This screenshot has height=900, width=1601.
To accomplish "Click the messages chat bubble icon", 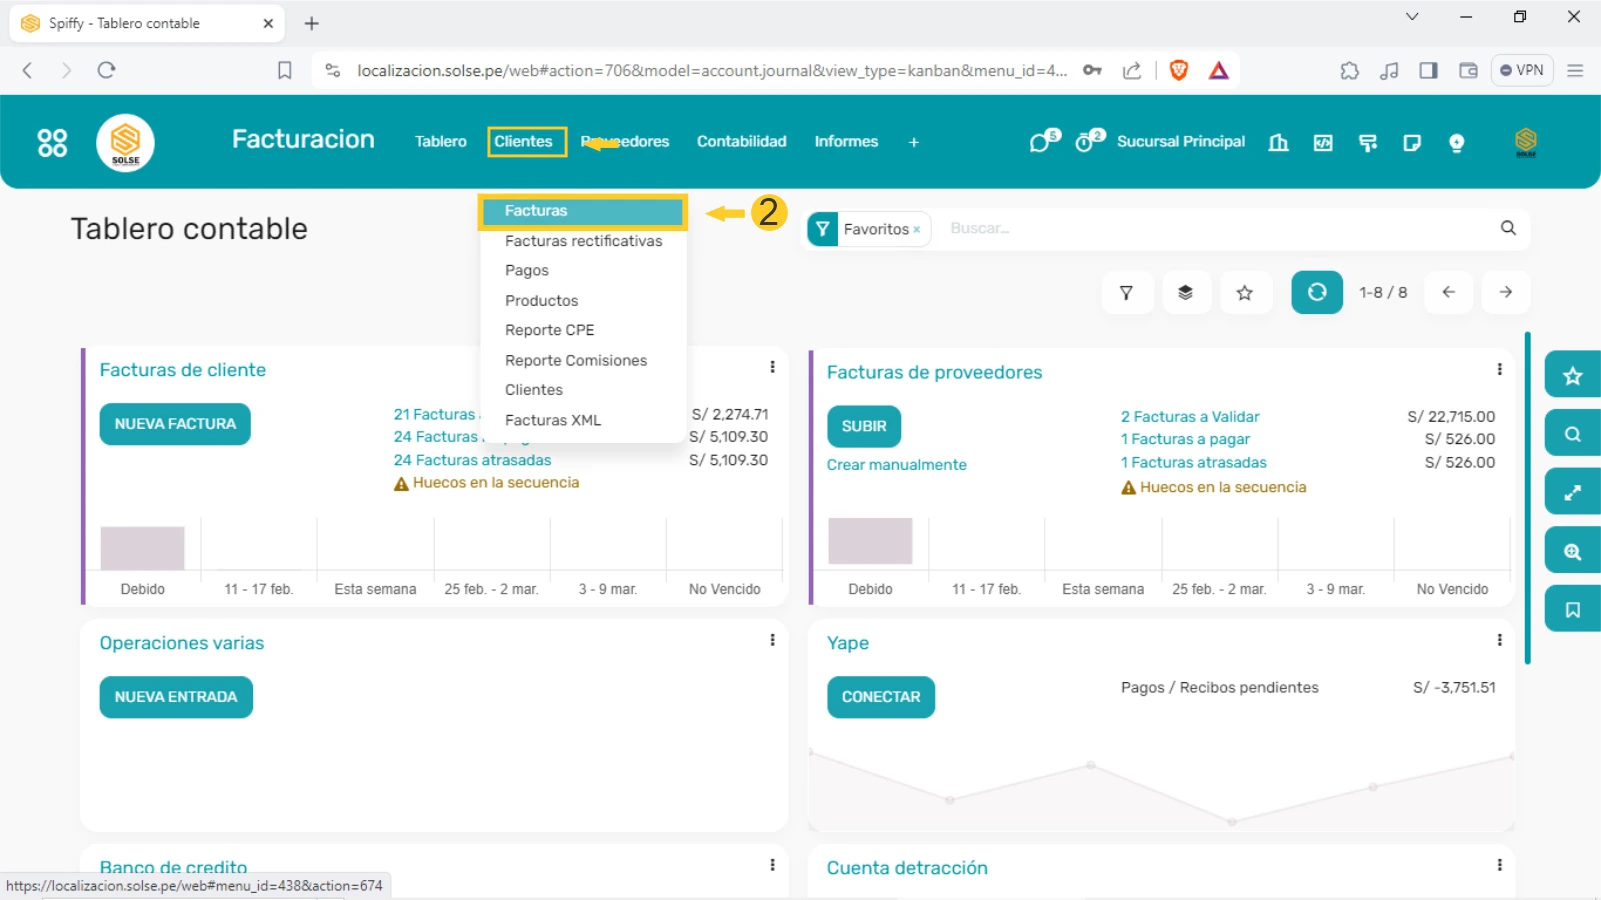I will pos(1041,142).
